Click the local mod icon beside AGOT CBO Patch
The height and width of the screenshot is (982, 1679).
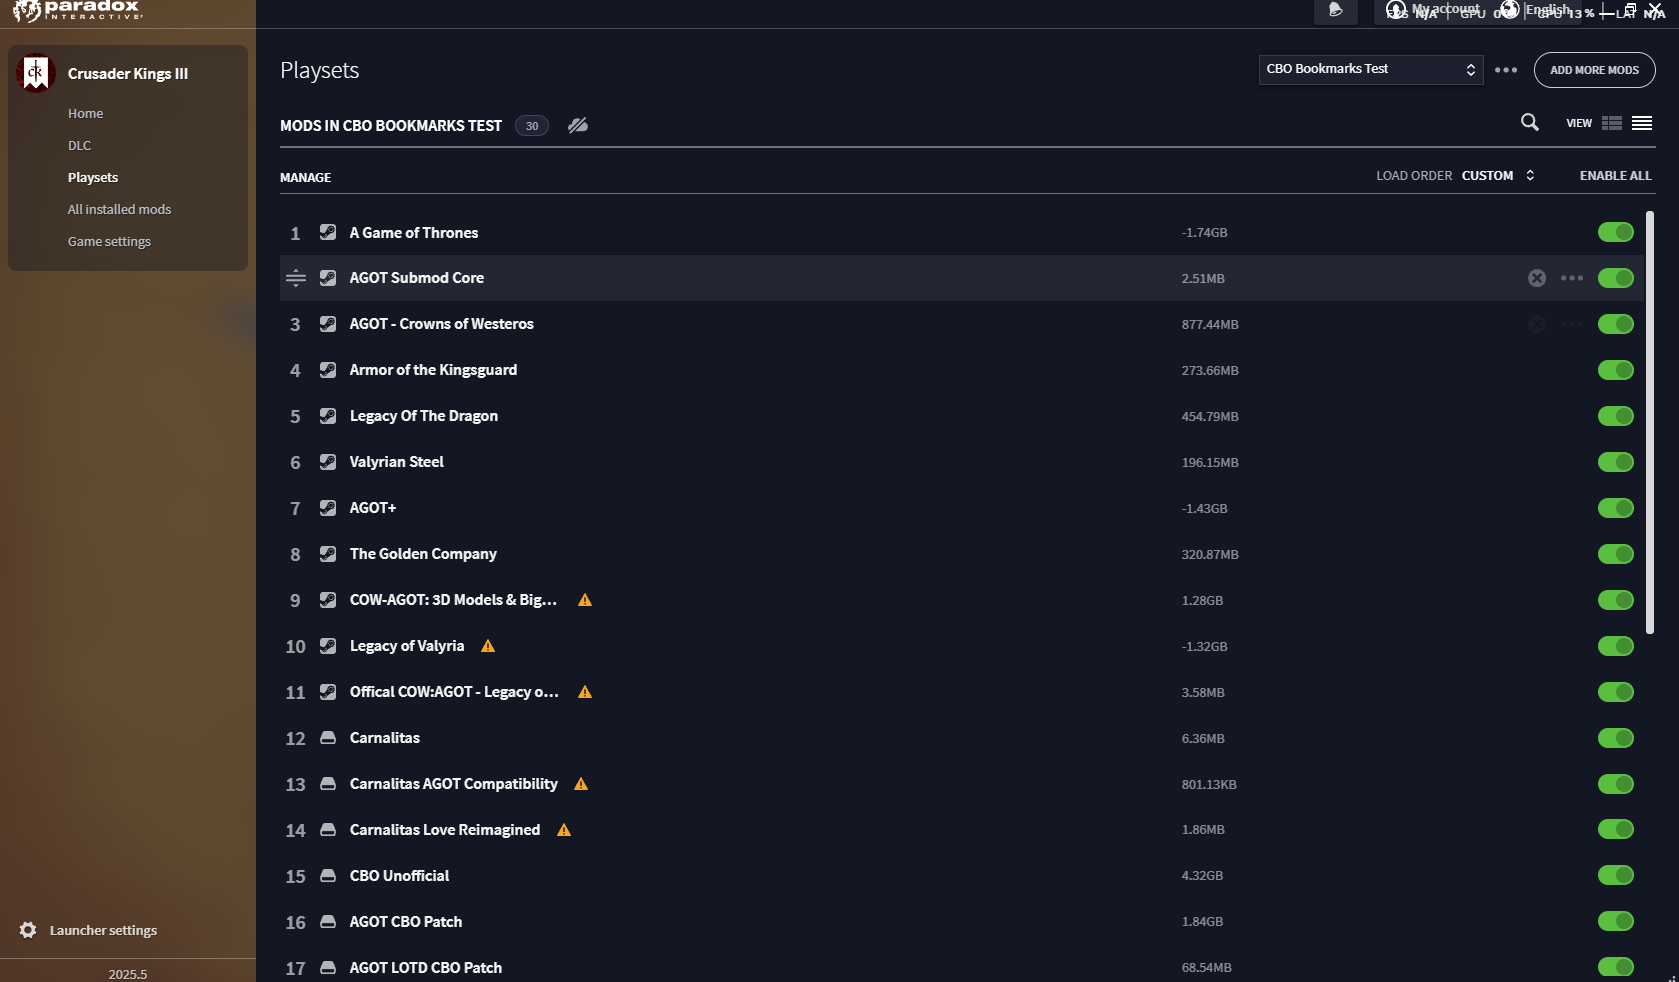(328, 922)
